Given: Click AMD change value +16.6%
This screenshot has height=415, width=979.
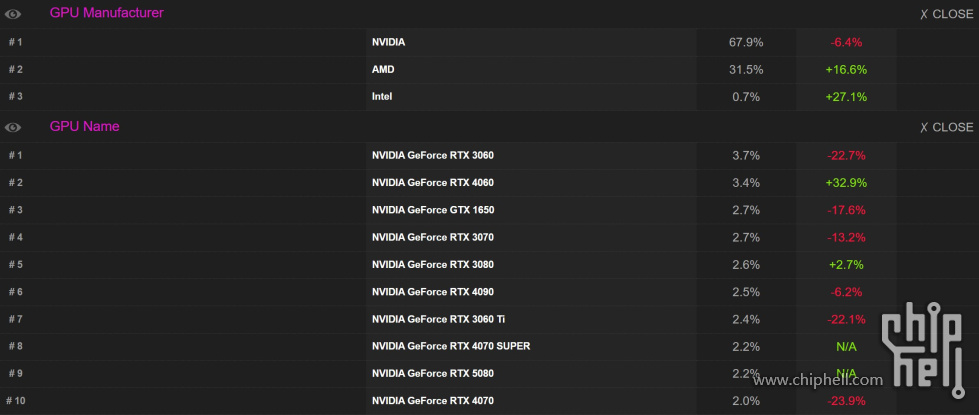Looking at the screenshot, I should (846, 70).
